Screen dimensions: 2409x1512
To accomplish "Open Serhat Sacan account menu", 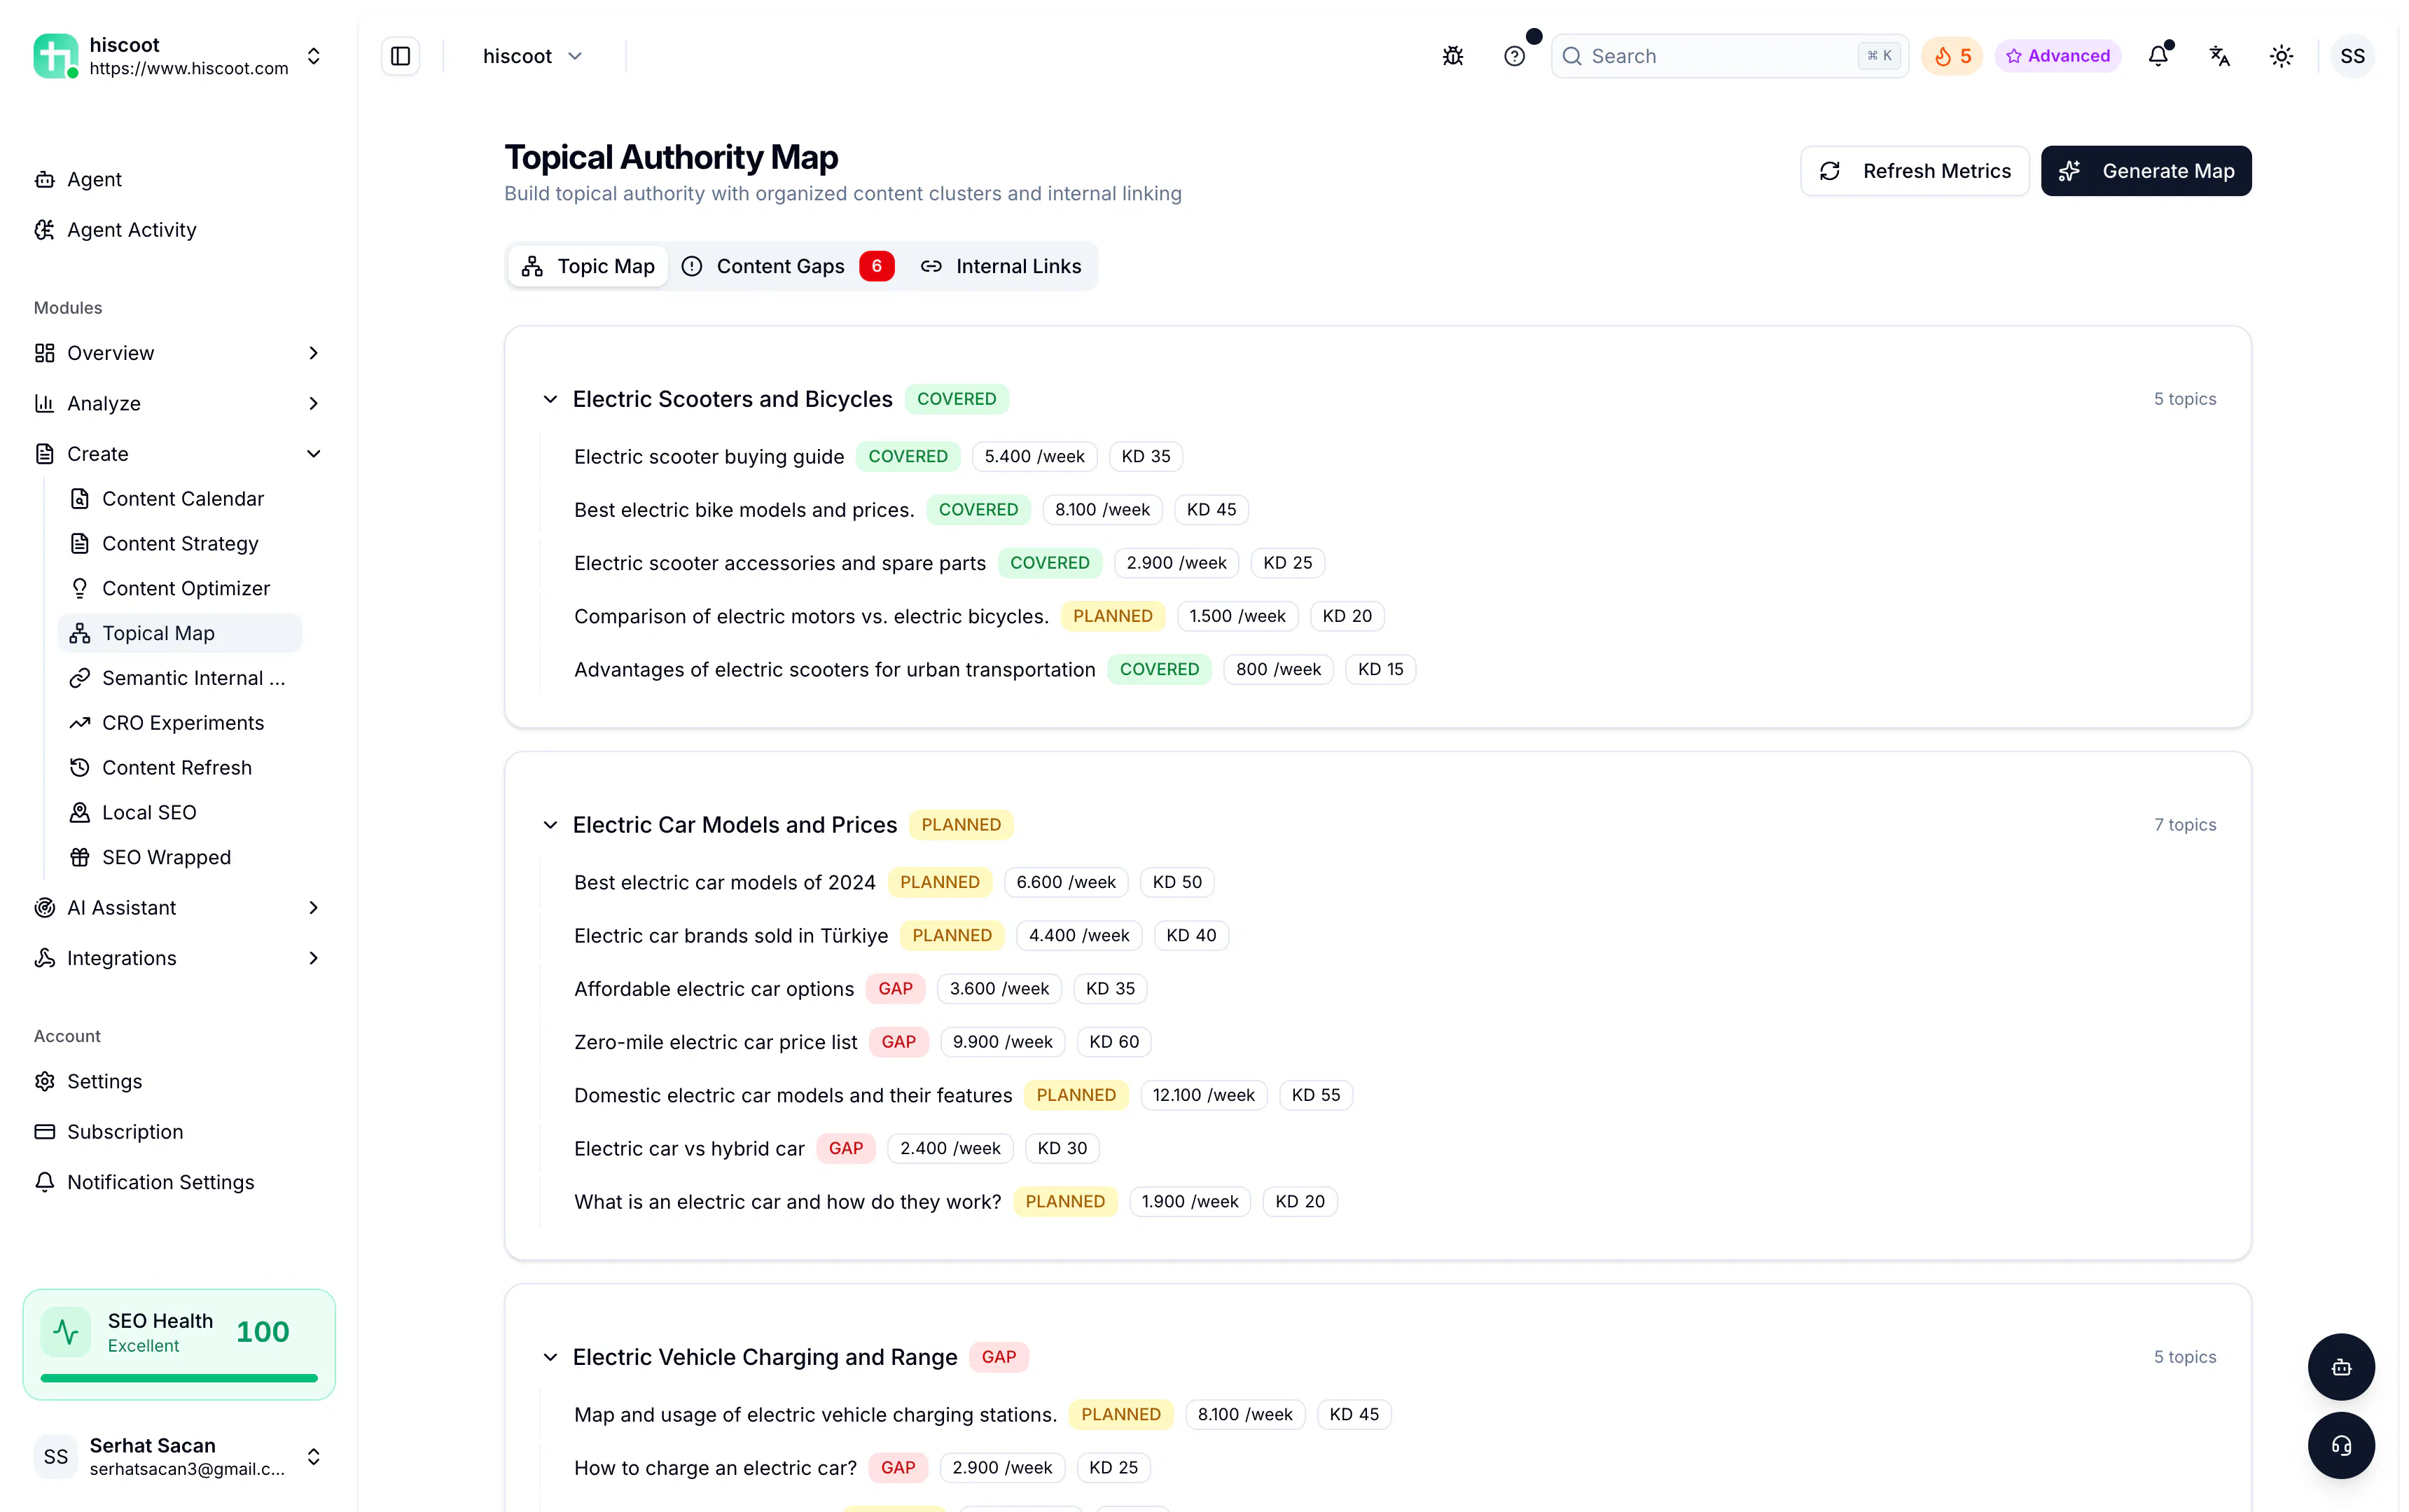I will 179,1456.
